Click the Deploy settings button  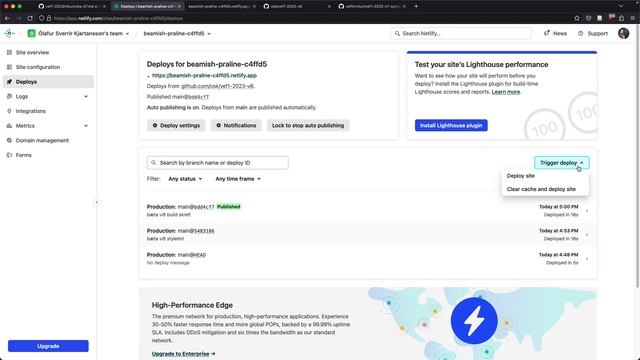176,125
